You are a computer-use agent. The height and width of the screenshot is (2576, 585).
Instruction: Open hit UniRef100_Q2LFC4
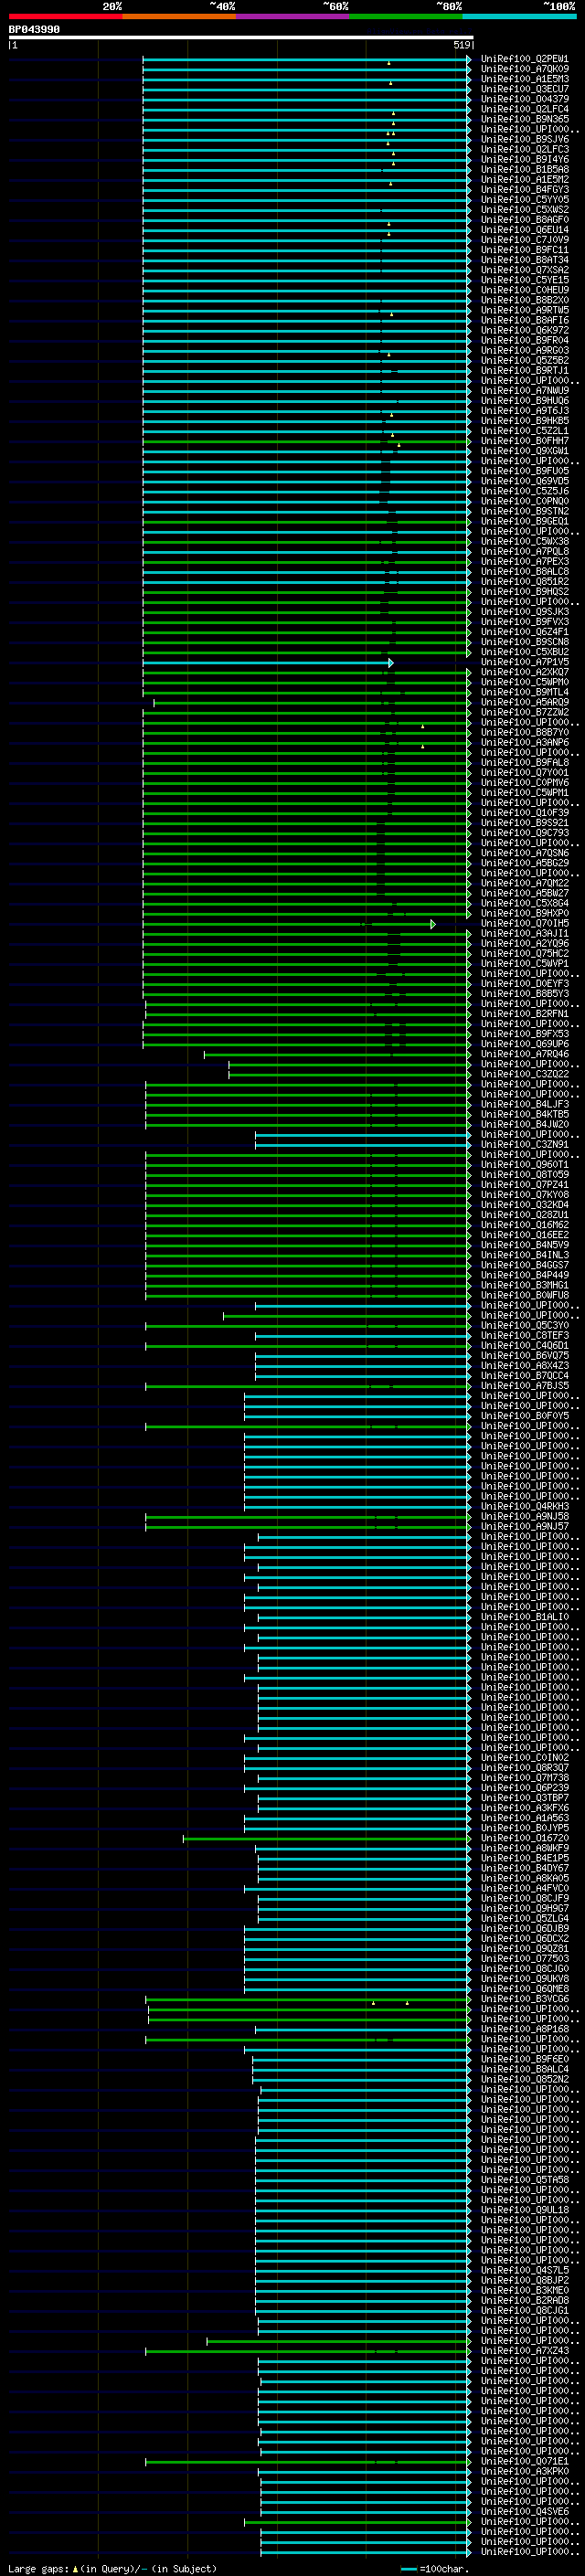click(525, 109)
